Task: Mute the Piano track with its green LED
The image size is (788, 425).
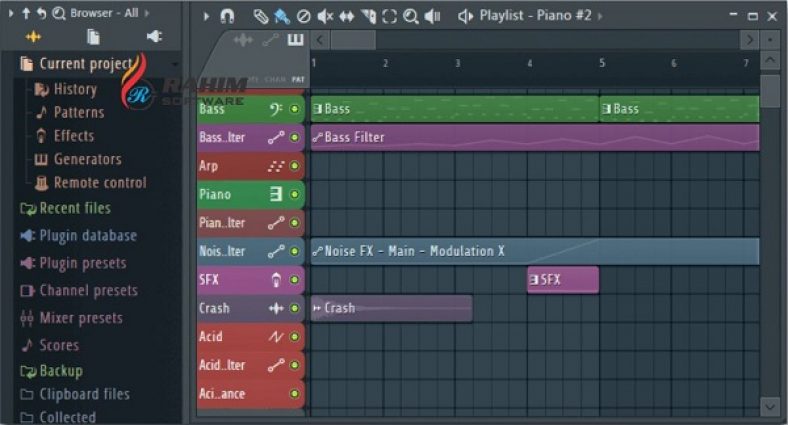Action: click(294, 194)
